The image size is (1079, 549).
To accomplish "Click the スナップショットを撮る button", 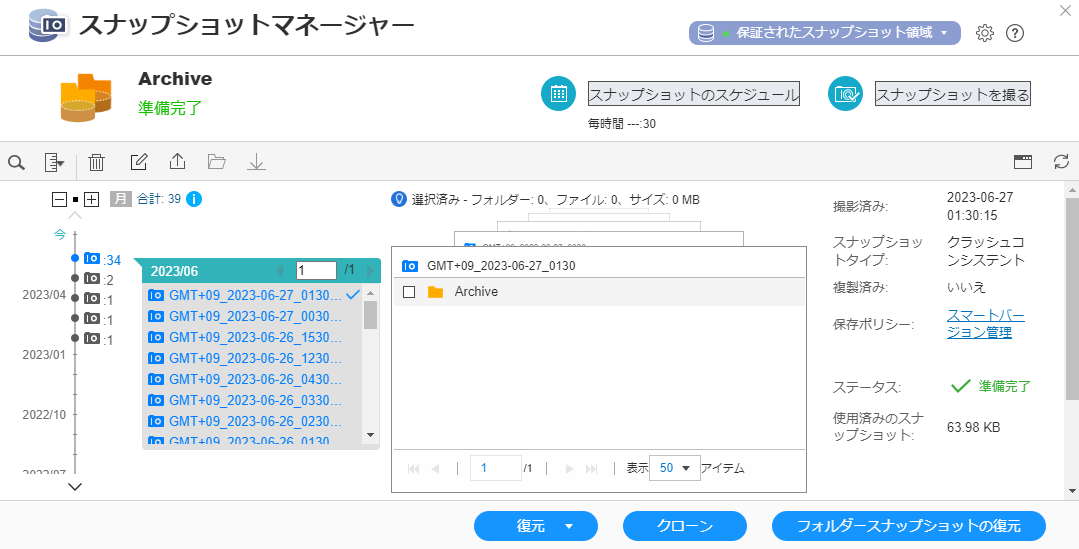I will coord(952,94).
